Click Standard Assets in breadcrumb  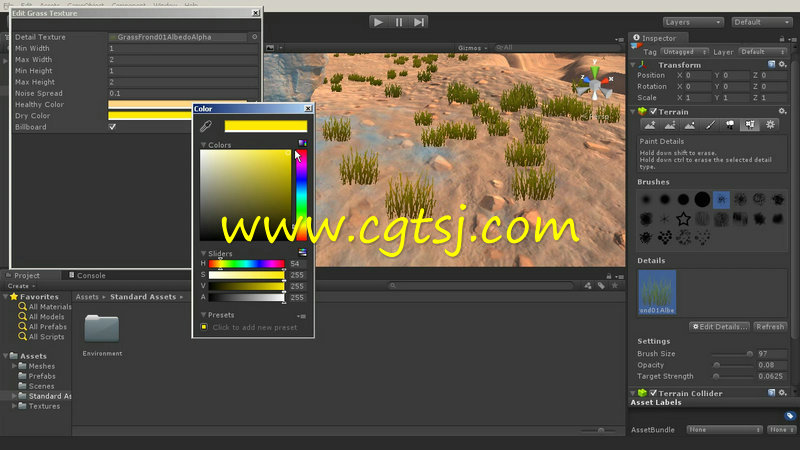[143, 296]
